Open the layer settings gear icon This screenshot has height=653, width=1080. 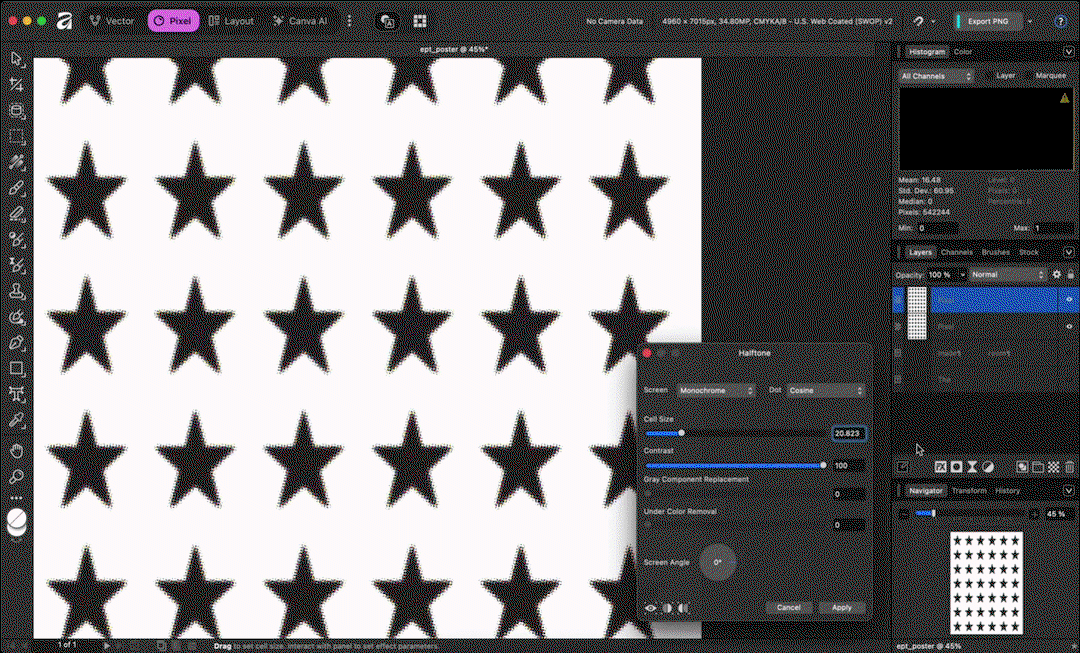pos(1057,274)
